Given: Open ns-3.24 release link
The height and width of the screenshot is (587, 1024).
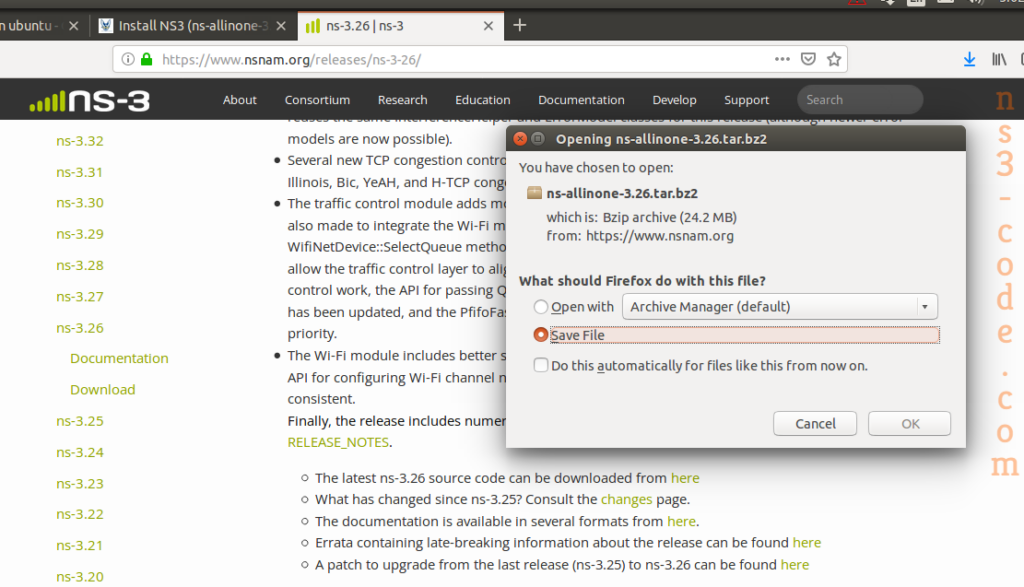Looking at the screenshot, I should point(80,452).
